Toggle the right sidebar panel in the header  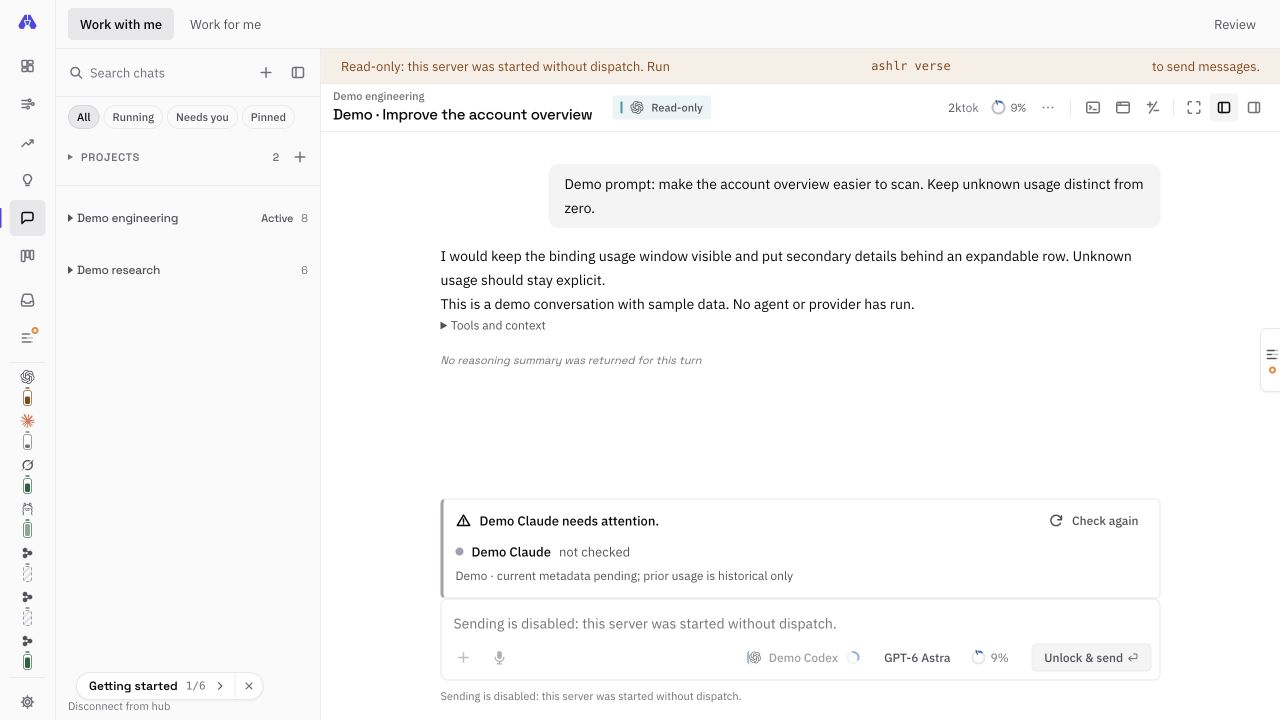click(x=1254, y=107)
